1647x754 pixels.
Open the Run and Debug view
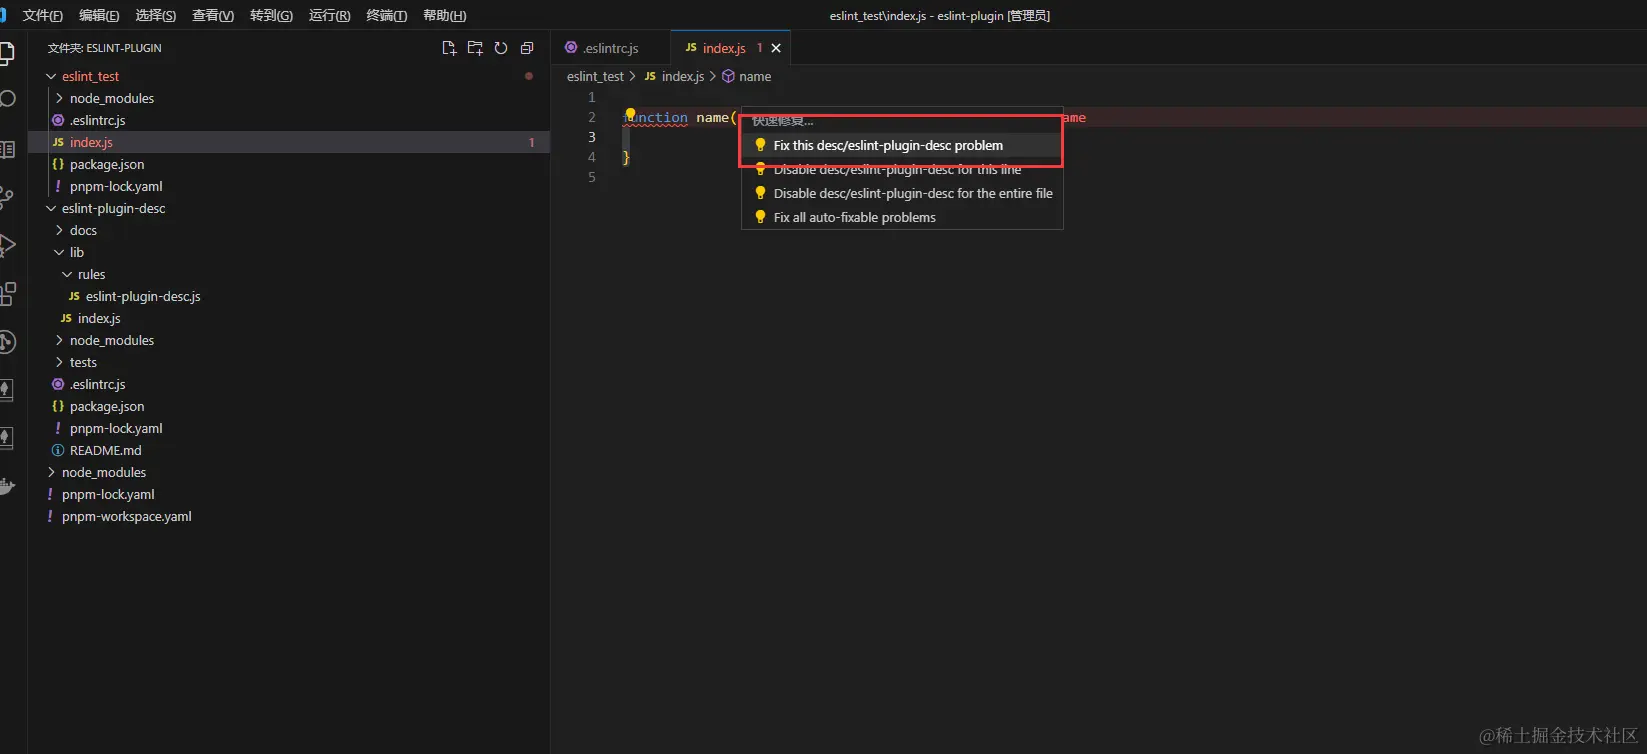[x=7, y=245]
